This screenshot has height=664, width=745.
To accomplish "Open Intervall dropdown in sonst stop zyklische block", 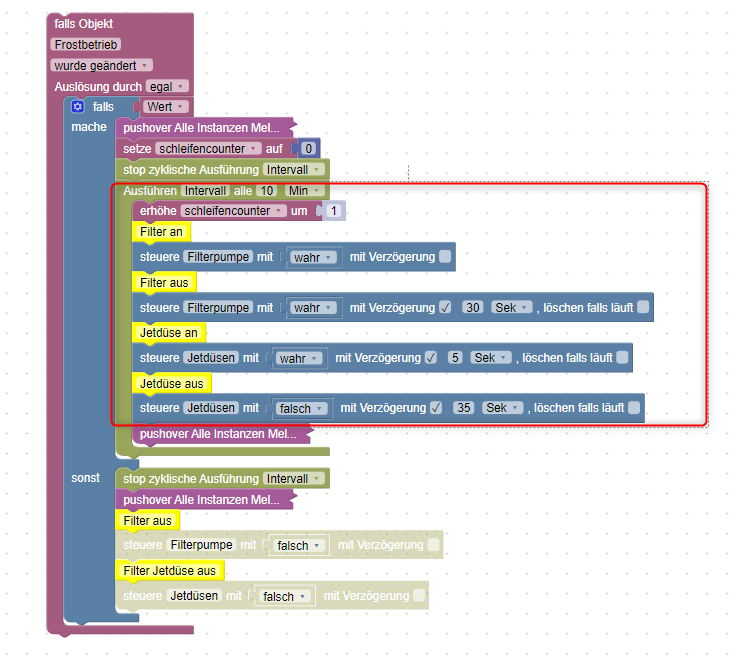I will point(293,479).
